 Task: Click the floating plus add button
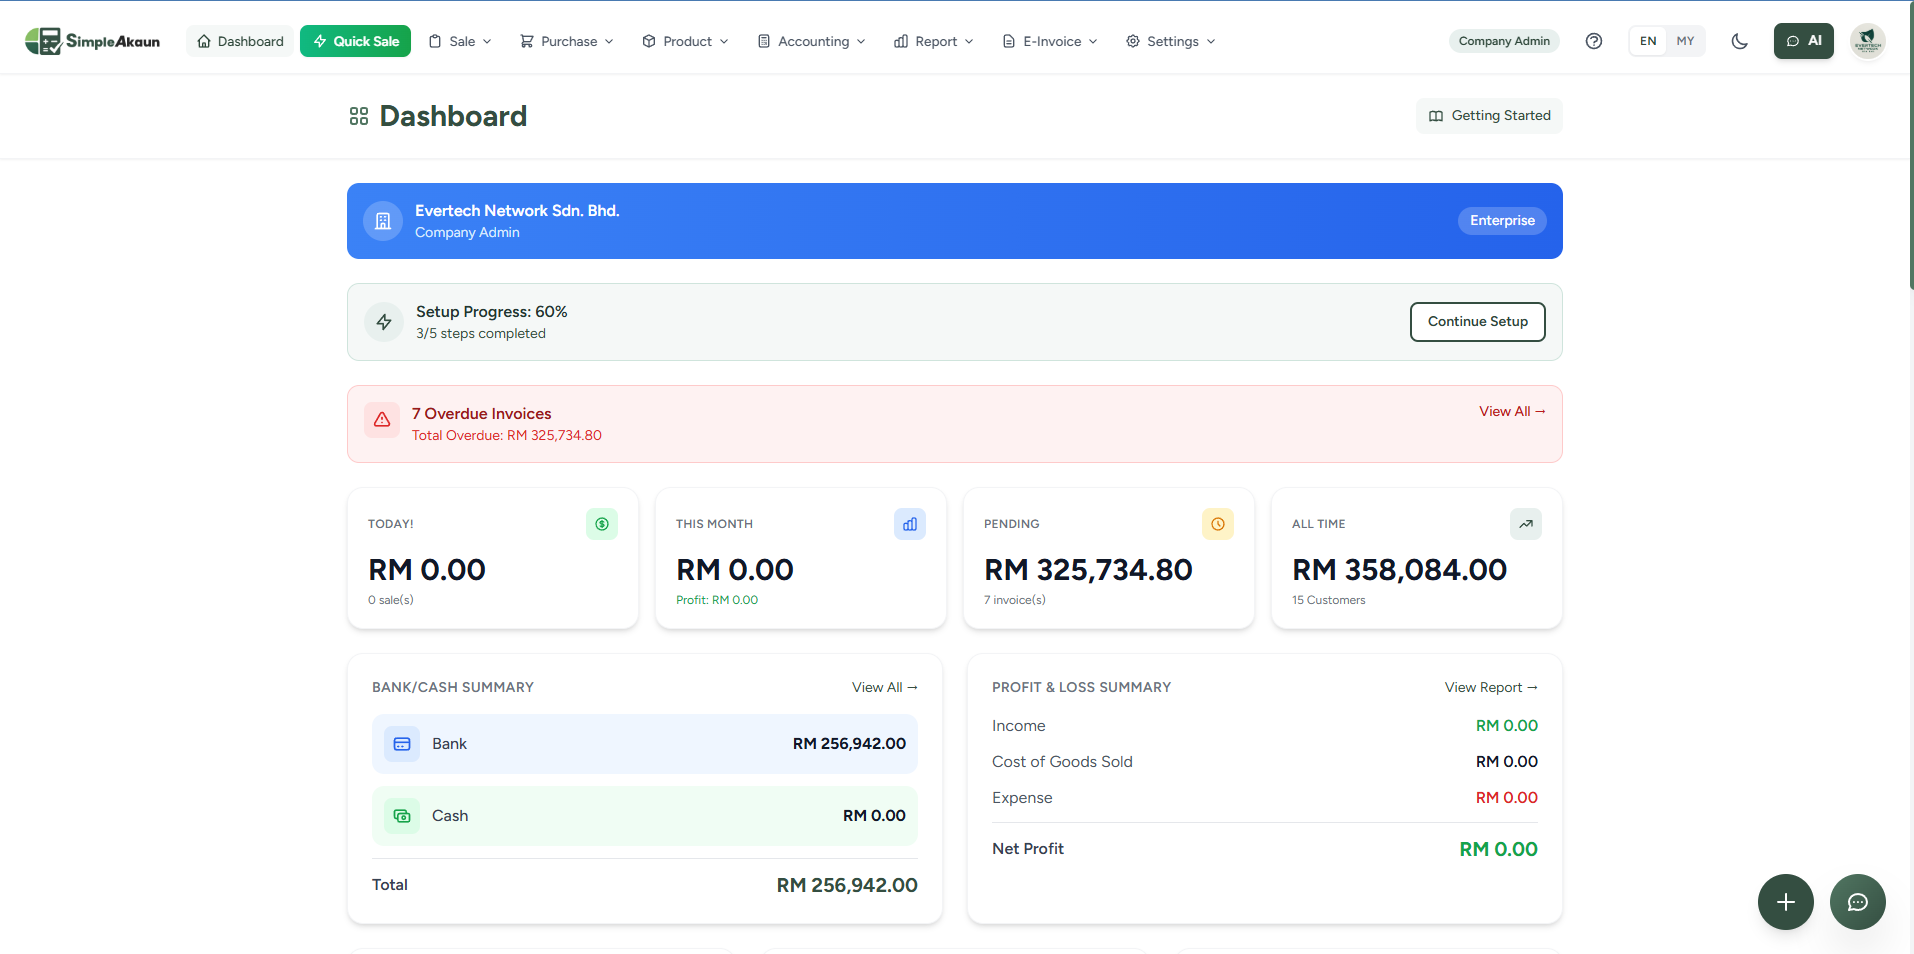pos(1785,902)
